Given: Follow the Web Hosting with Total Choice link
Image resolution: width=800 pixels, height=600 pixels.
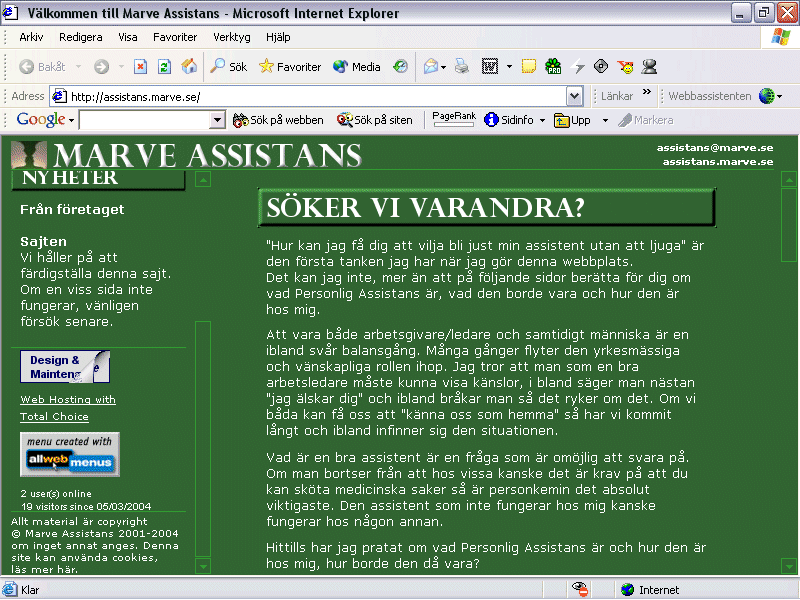Looking at the screenshot, I should [68, 408].
